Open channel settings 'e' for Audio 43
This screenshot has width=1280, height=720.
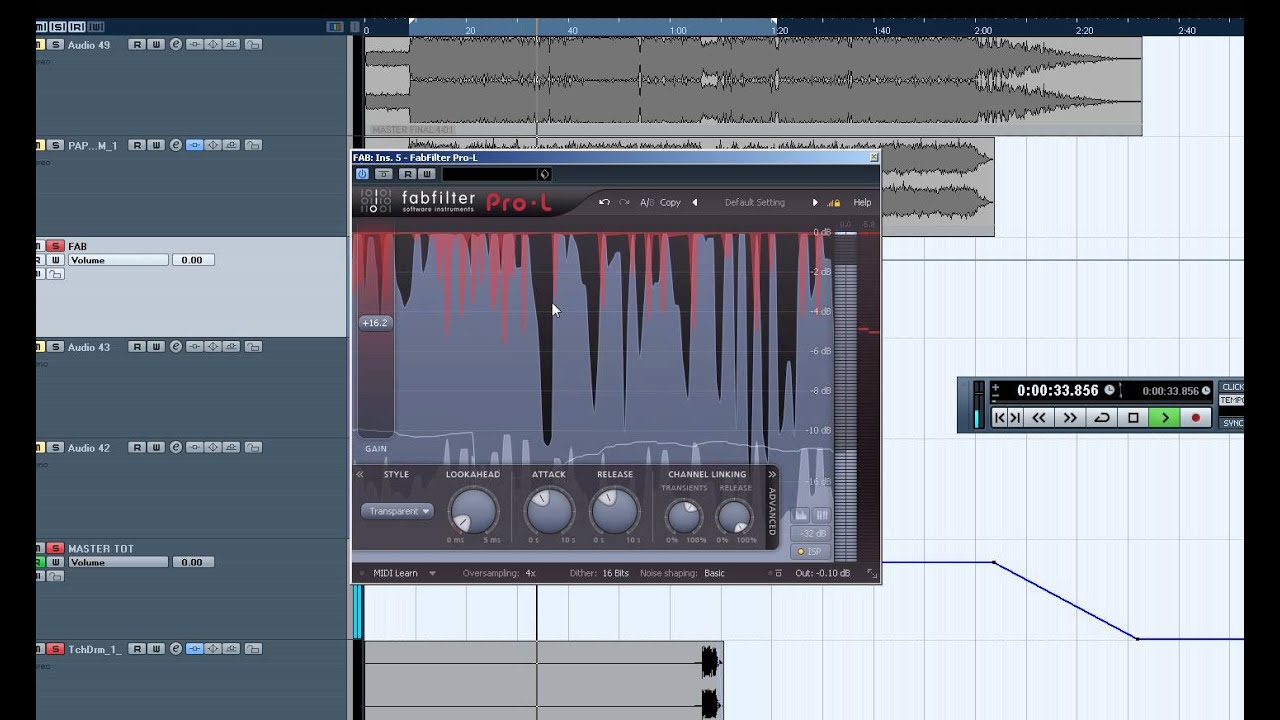[x=176, y=347]
